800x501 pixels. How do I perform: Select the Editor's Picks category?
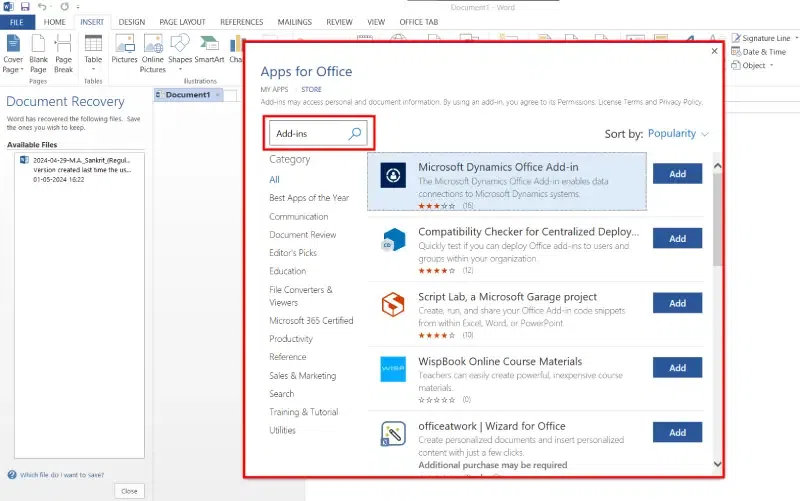tap(293, 253)
